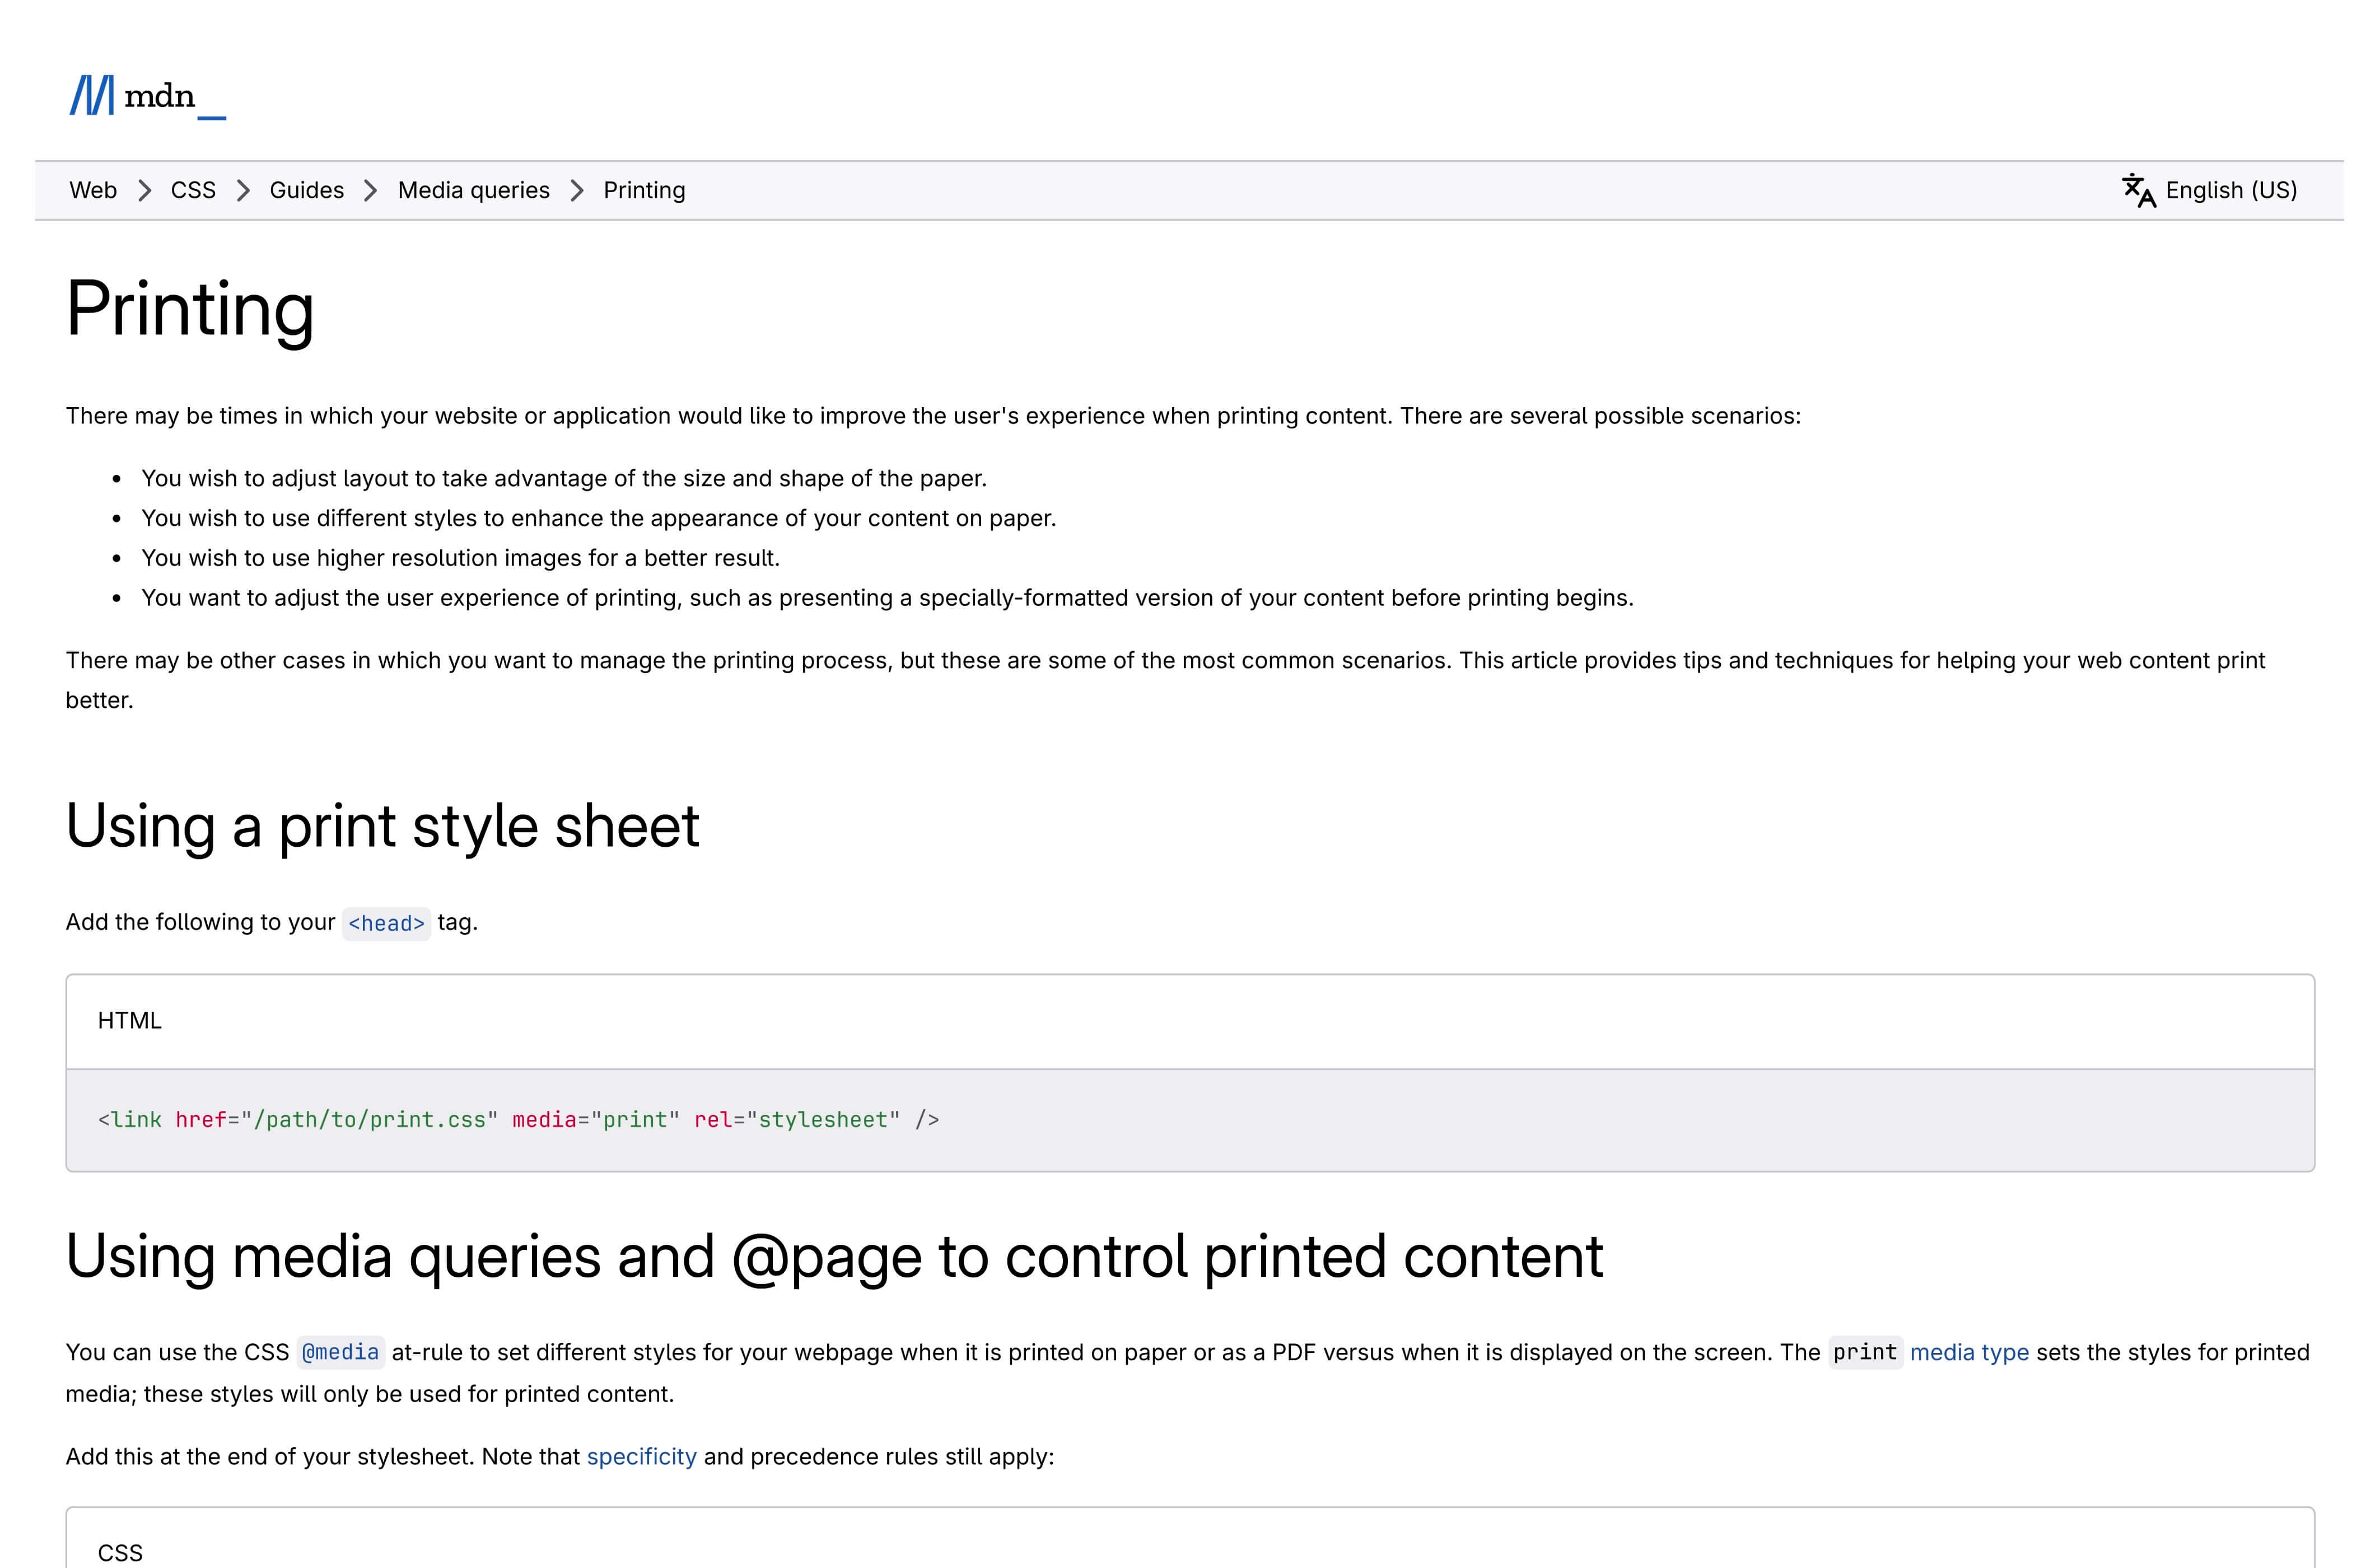Open the Media queries breadcrumb link
Image resolution: width=2380 pixels, height=1568 pixels.
click(474, 190)
